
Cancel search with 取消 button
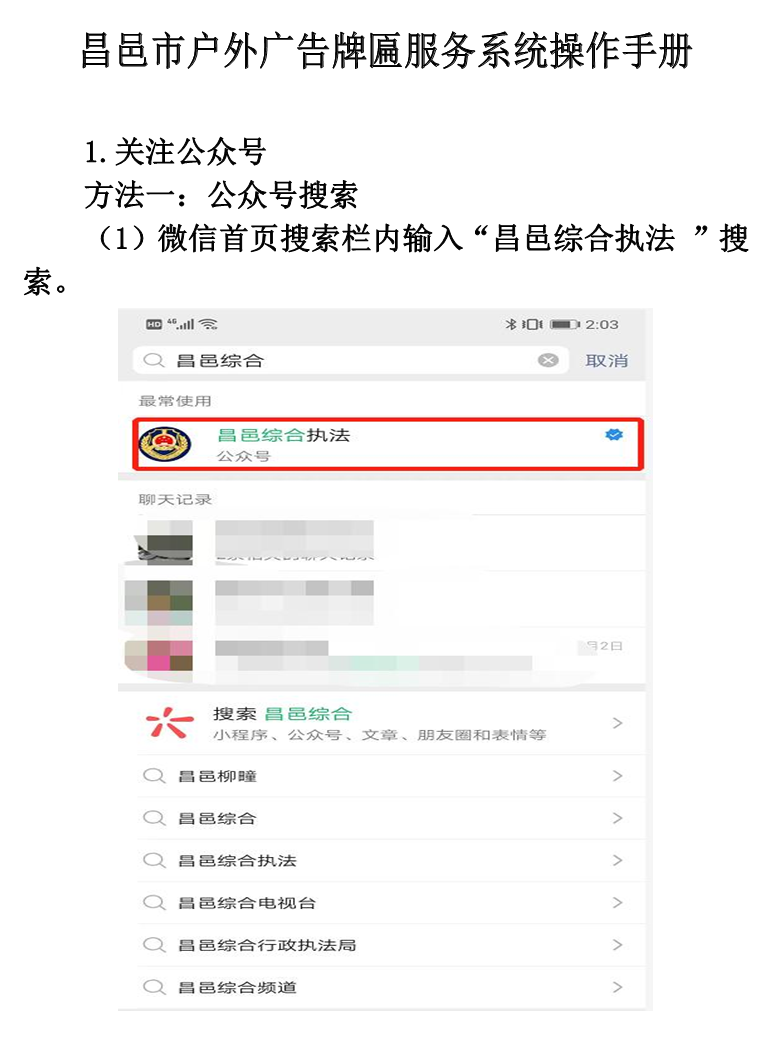606,361
